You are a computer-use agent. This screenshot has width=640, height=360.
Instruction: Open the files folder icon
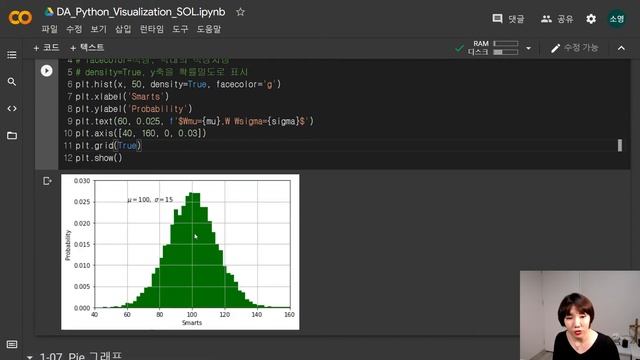[x=12, y=136]
